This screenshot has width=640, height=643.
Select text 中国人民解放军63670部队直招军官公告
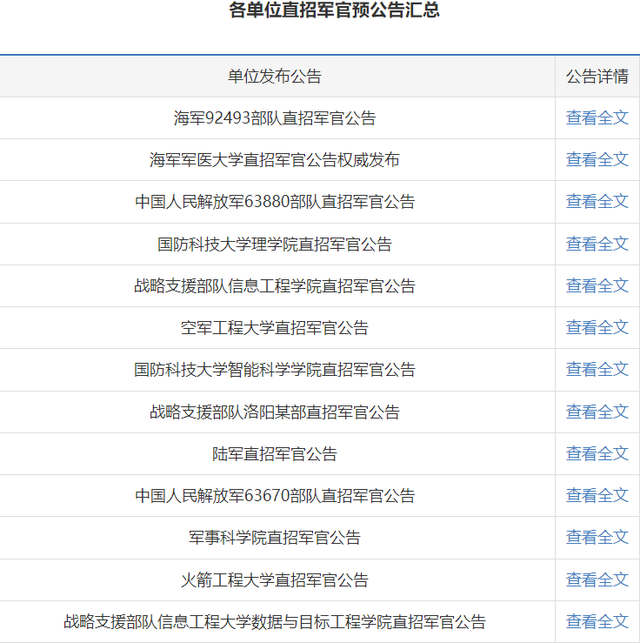(x=275, y=496)
